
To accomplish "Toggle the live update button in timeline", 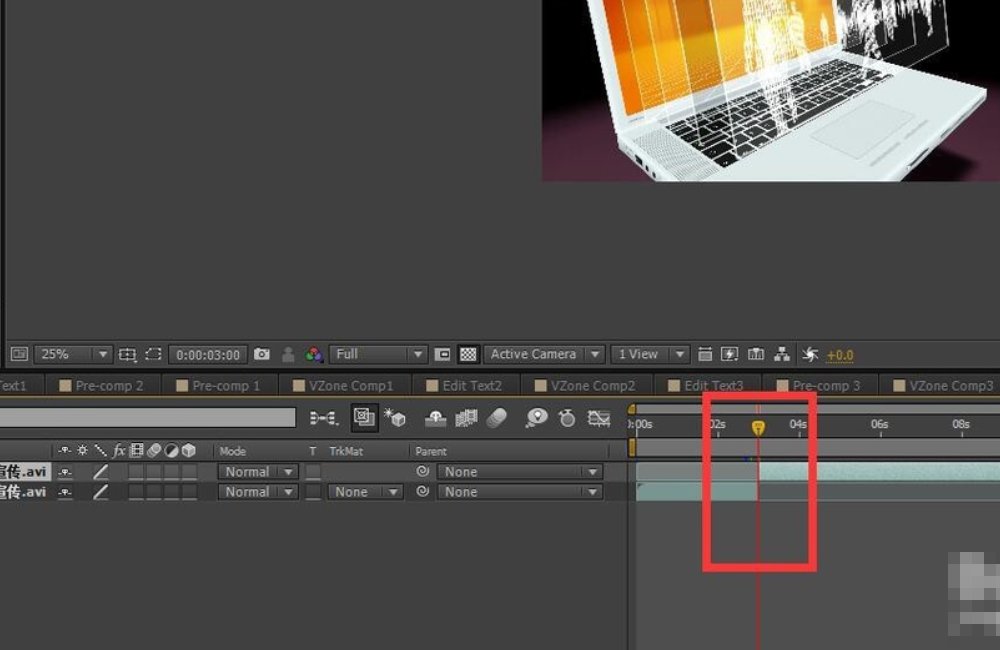I will (x=364, y=418).
